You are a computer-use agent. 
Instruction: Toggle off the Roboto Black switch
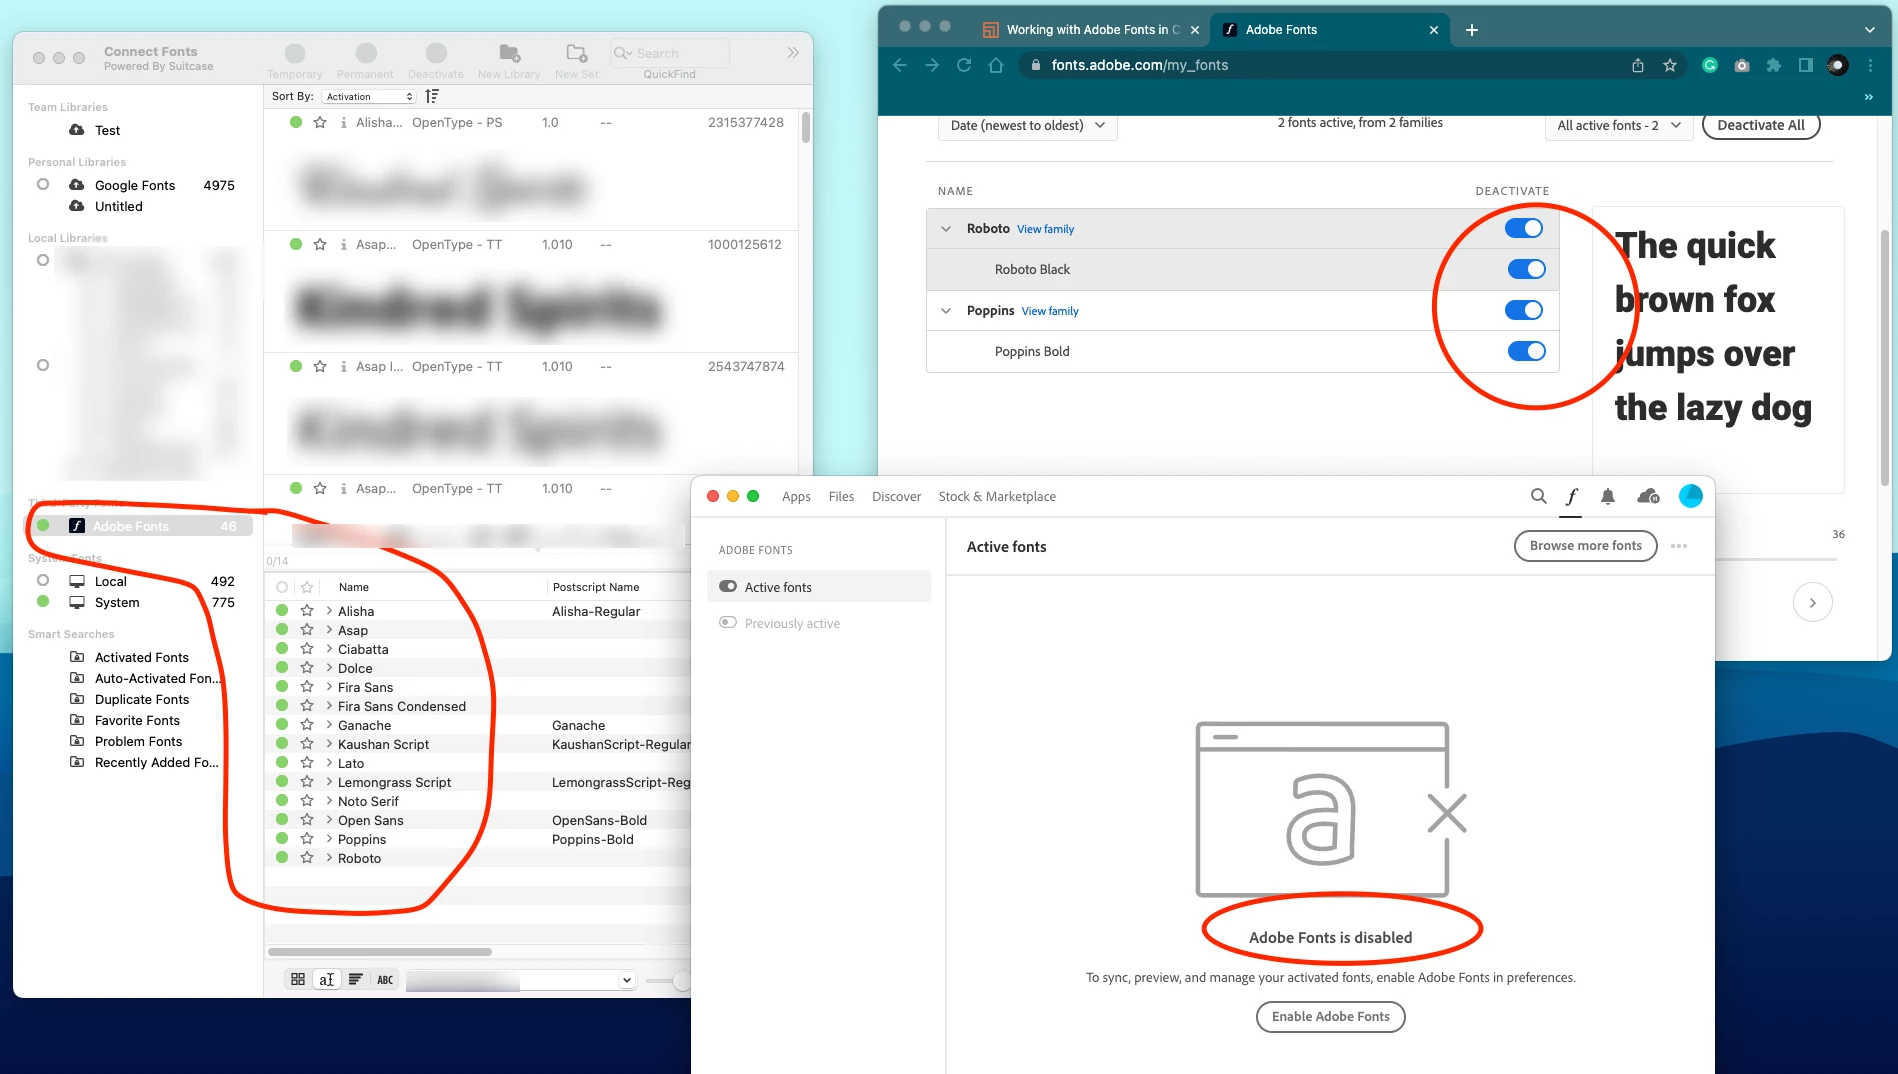(x=1527, y=269)
